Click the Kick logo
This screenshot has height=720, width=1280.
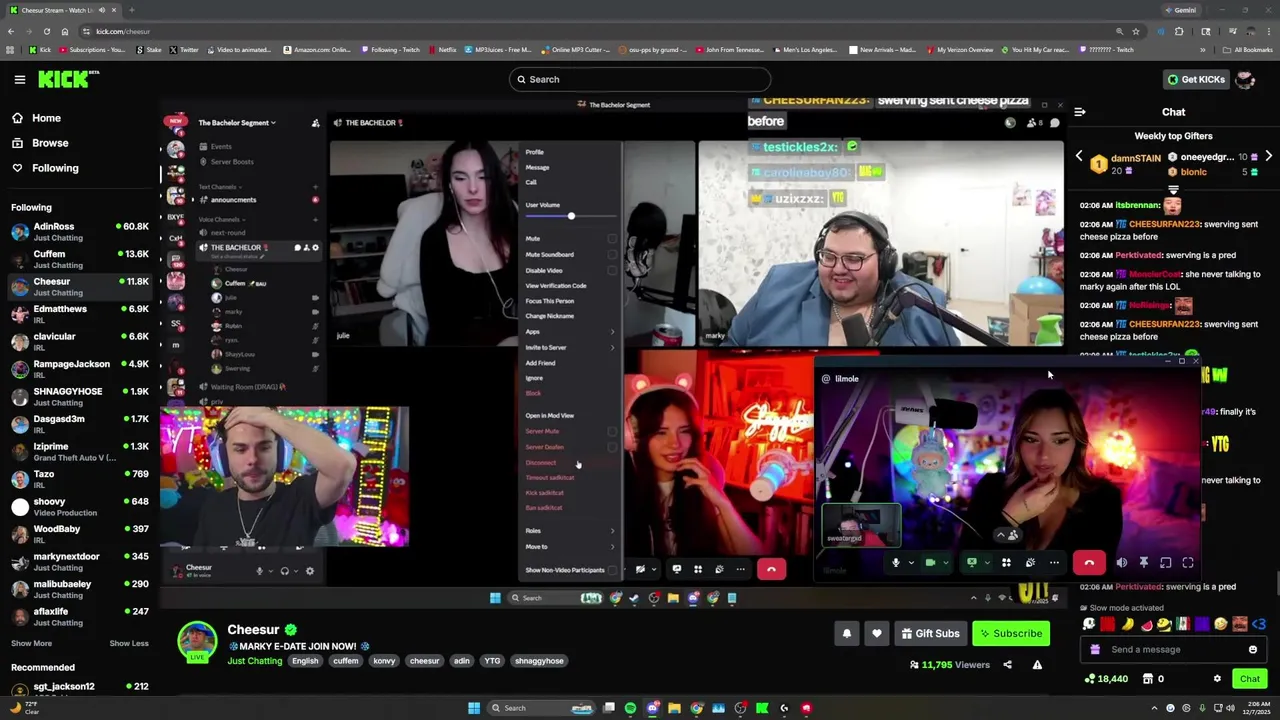click(69, 79)
